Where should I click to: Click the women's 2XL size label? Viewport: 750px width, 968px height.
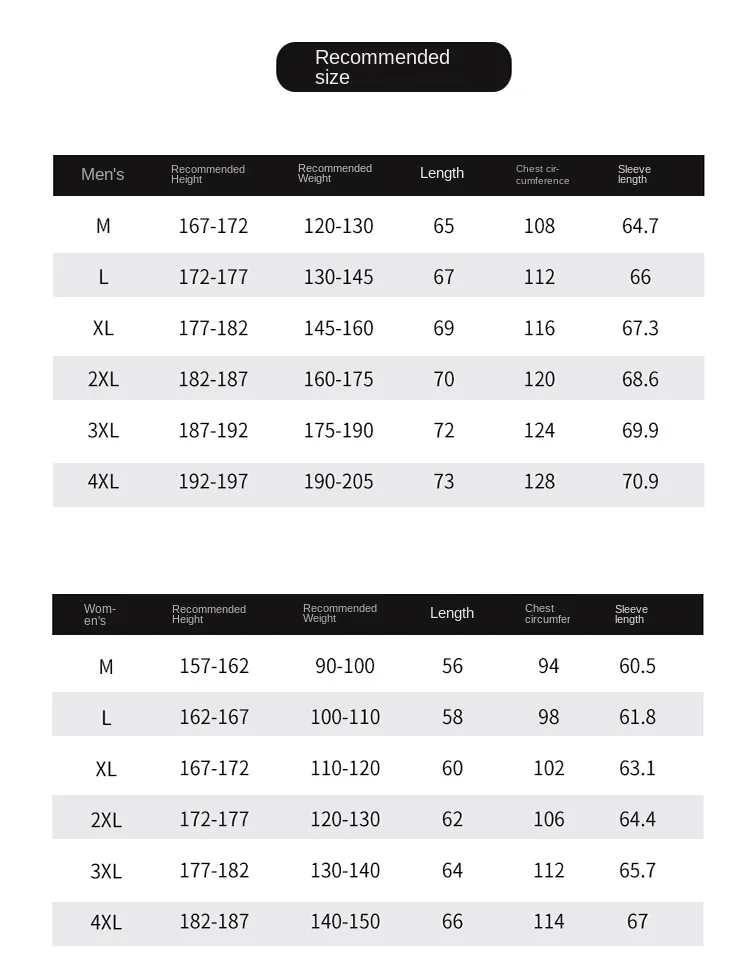click(x=106, y=820)
